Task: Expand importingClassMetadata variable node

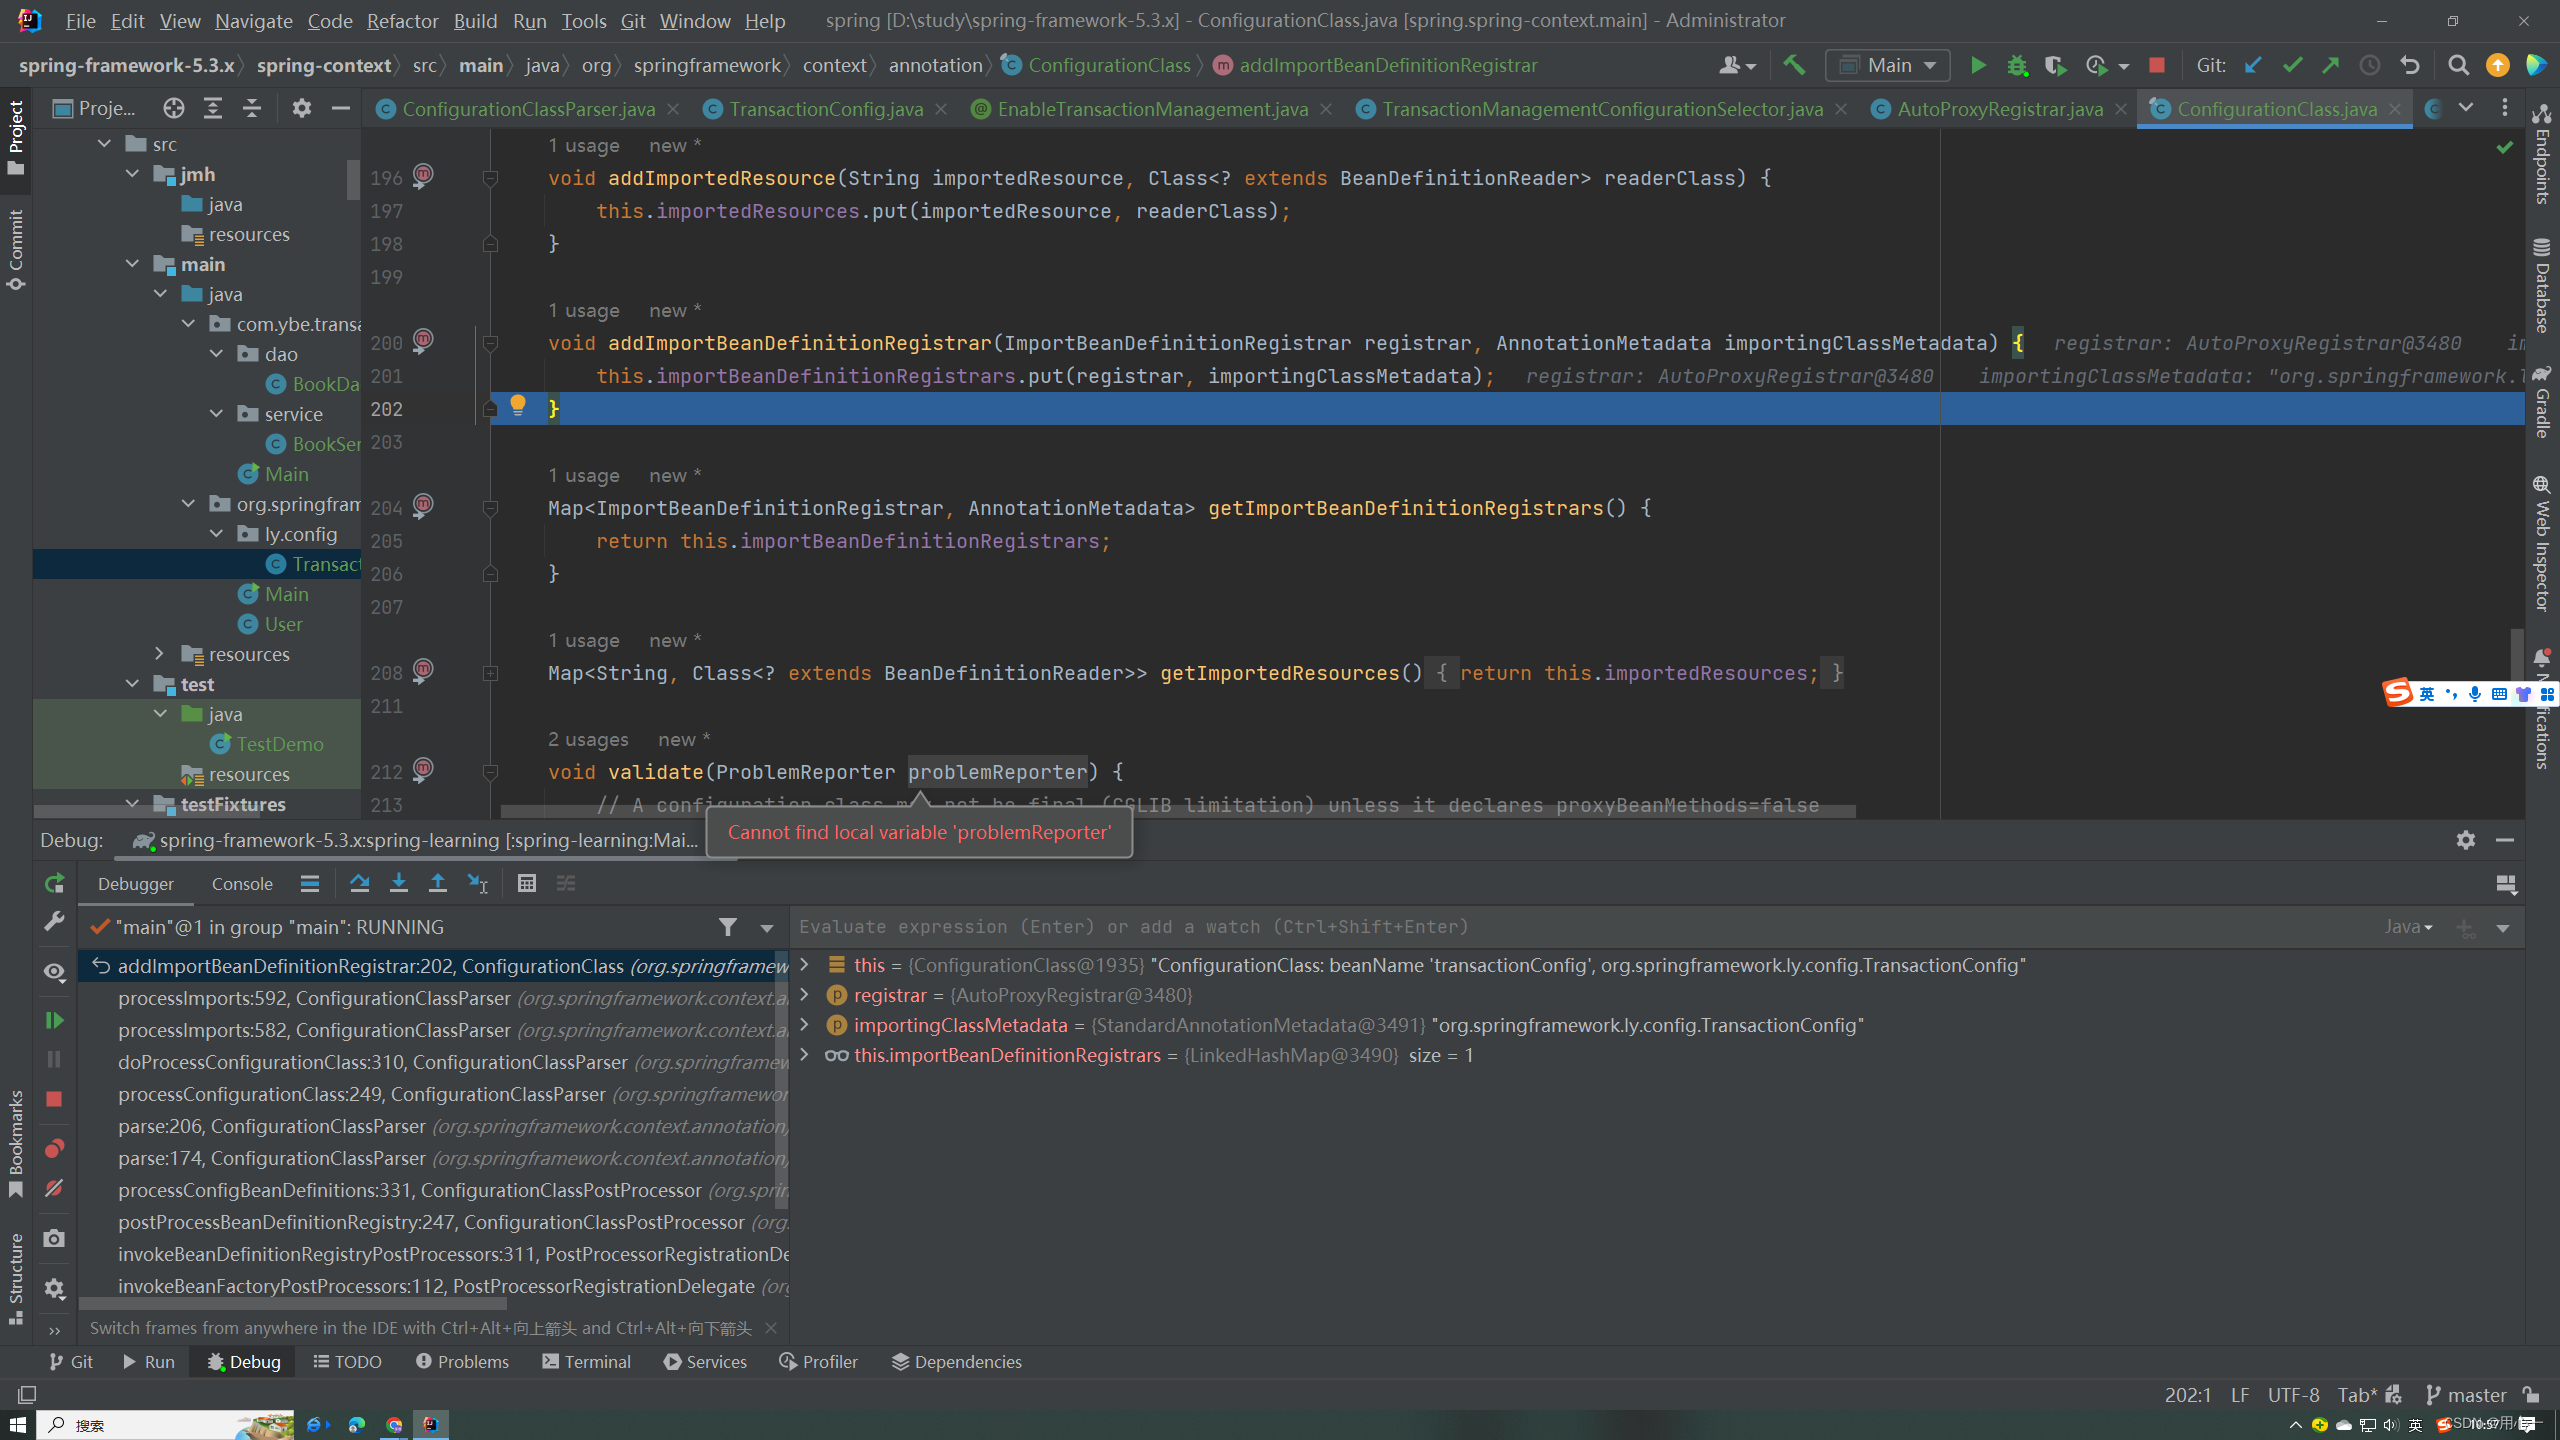Action: pyautogui.click(x=804, y=1025)
